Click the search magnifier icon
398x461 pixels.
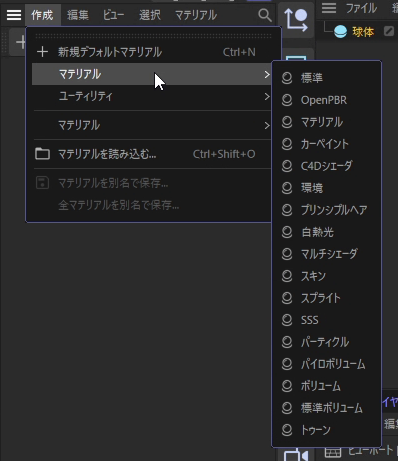coord(265,15)
